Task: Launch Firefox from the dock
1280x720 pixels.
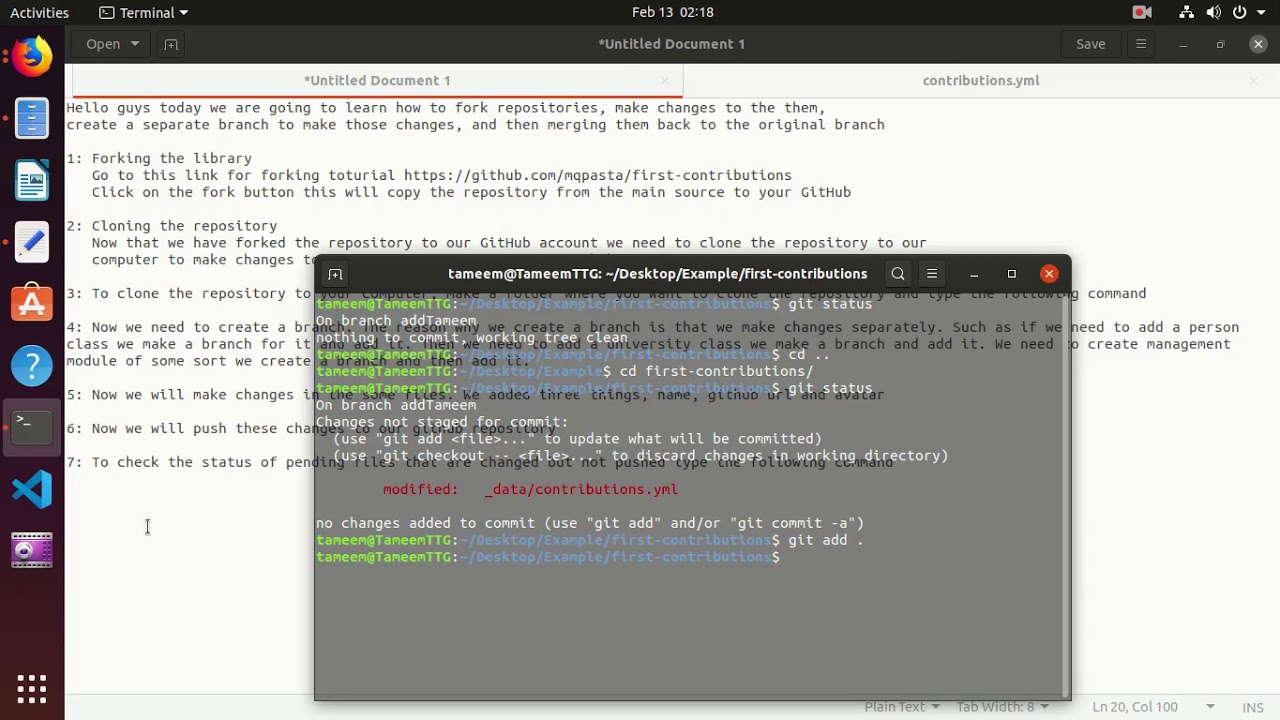Action: click(32, 56)
